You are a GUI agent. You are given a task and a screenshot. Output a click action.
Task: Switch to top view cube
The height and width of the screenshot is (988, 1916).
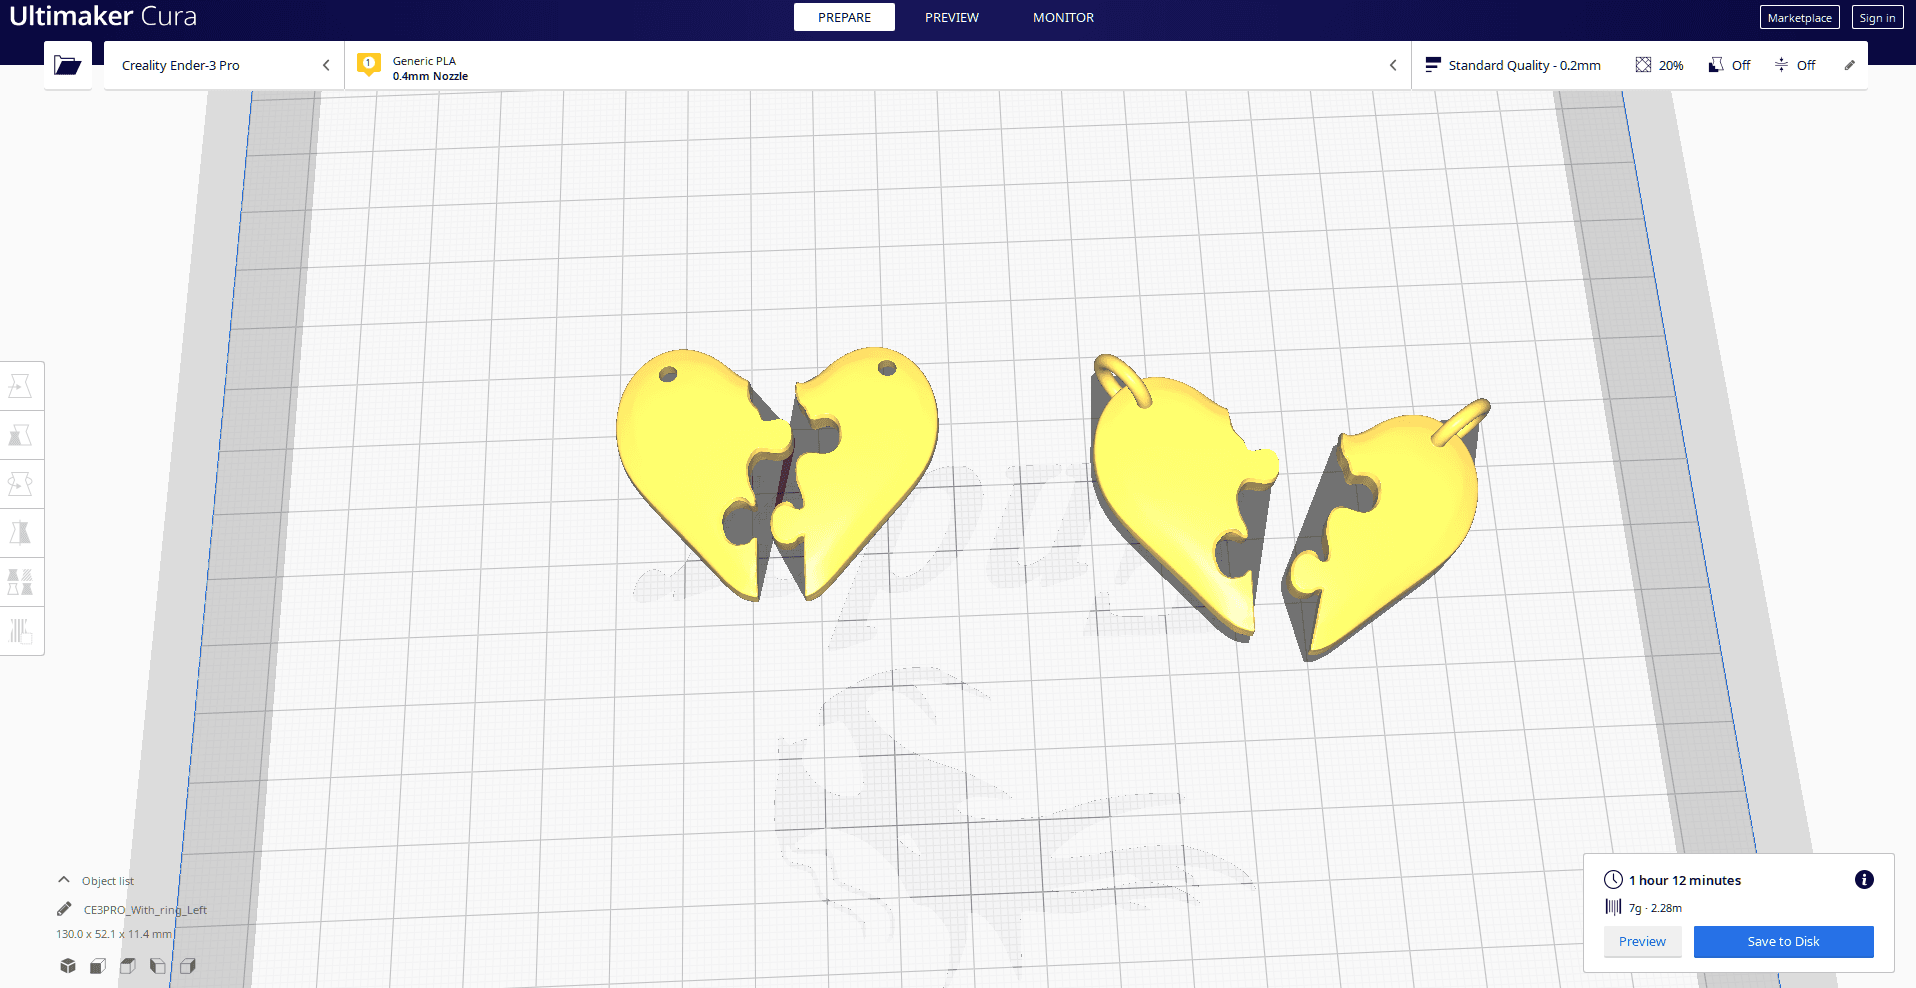coord(128,966)
